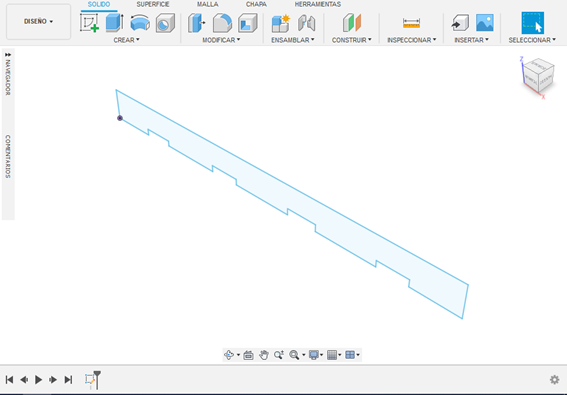Click the Offset Plane icon

coord(352,23)
